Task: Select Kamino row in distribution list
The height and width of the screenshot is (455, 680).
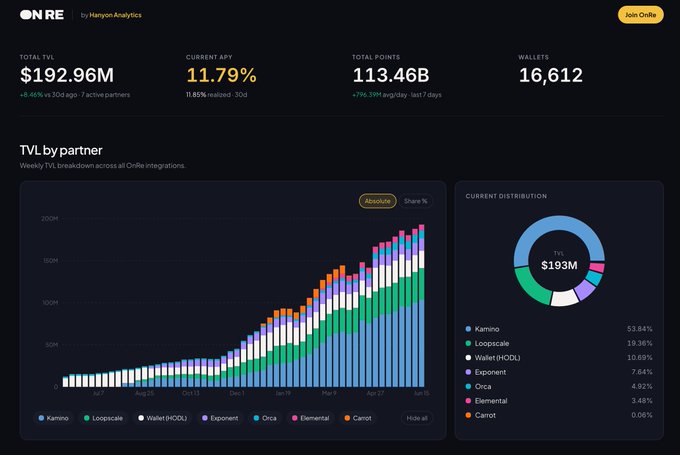Action: [559, 329]
